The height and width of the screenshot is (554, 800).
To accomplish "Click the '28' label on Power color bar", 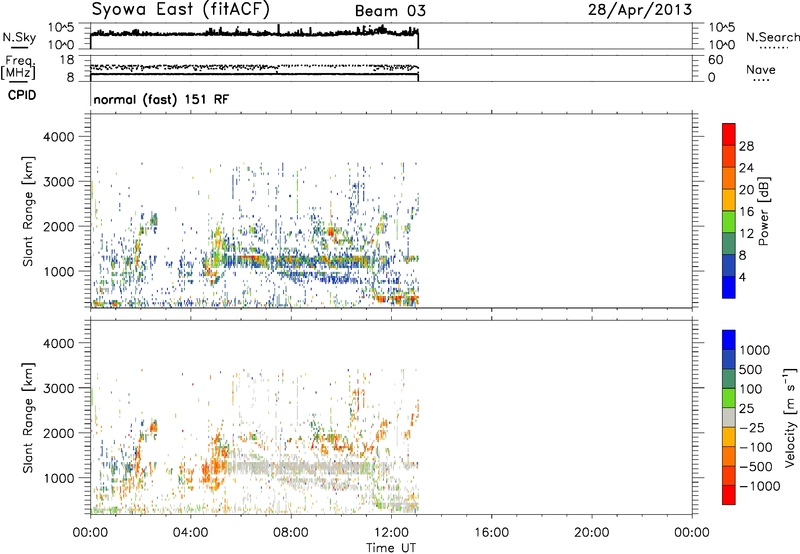I will [746, 146].
